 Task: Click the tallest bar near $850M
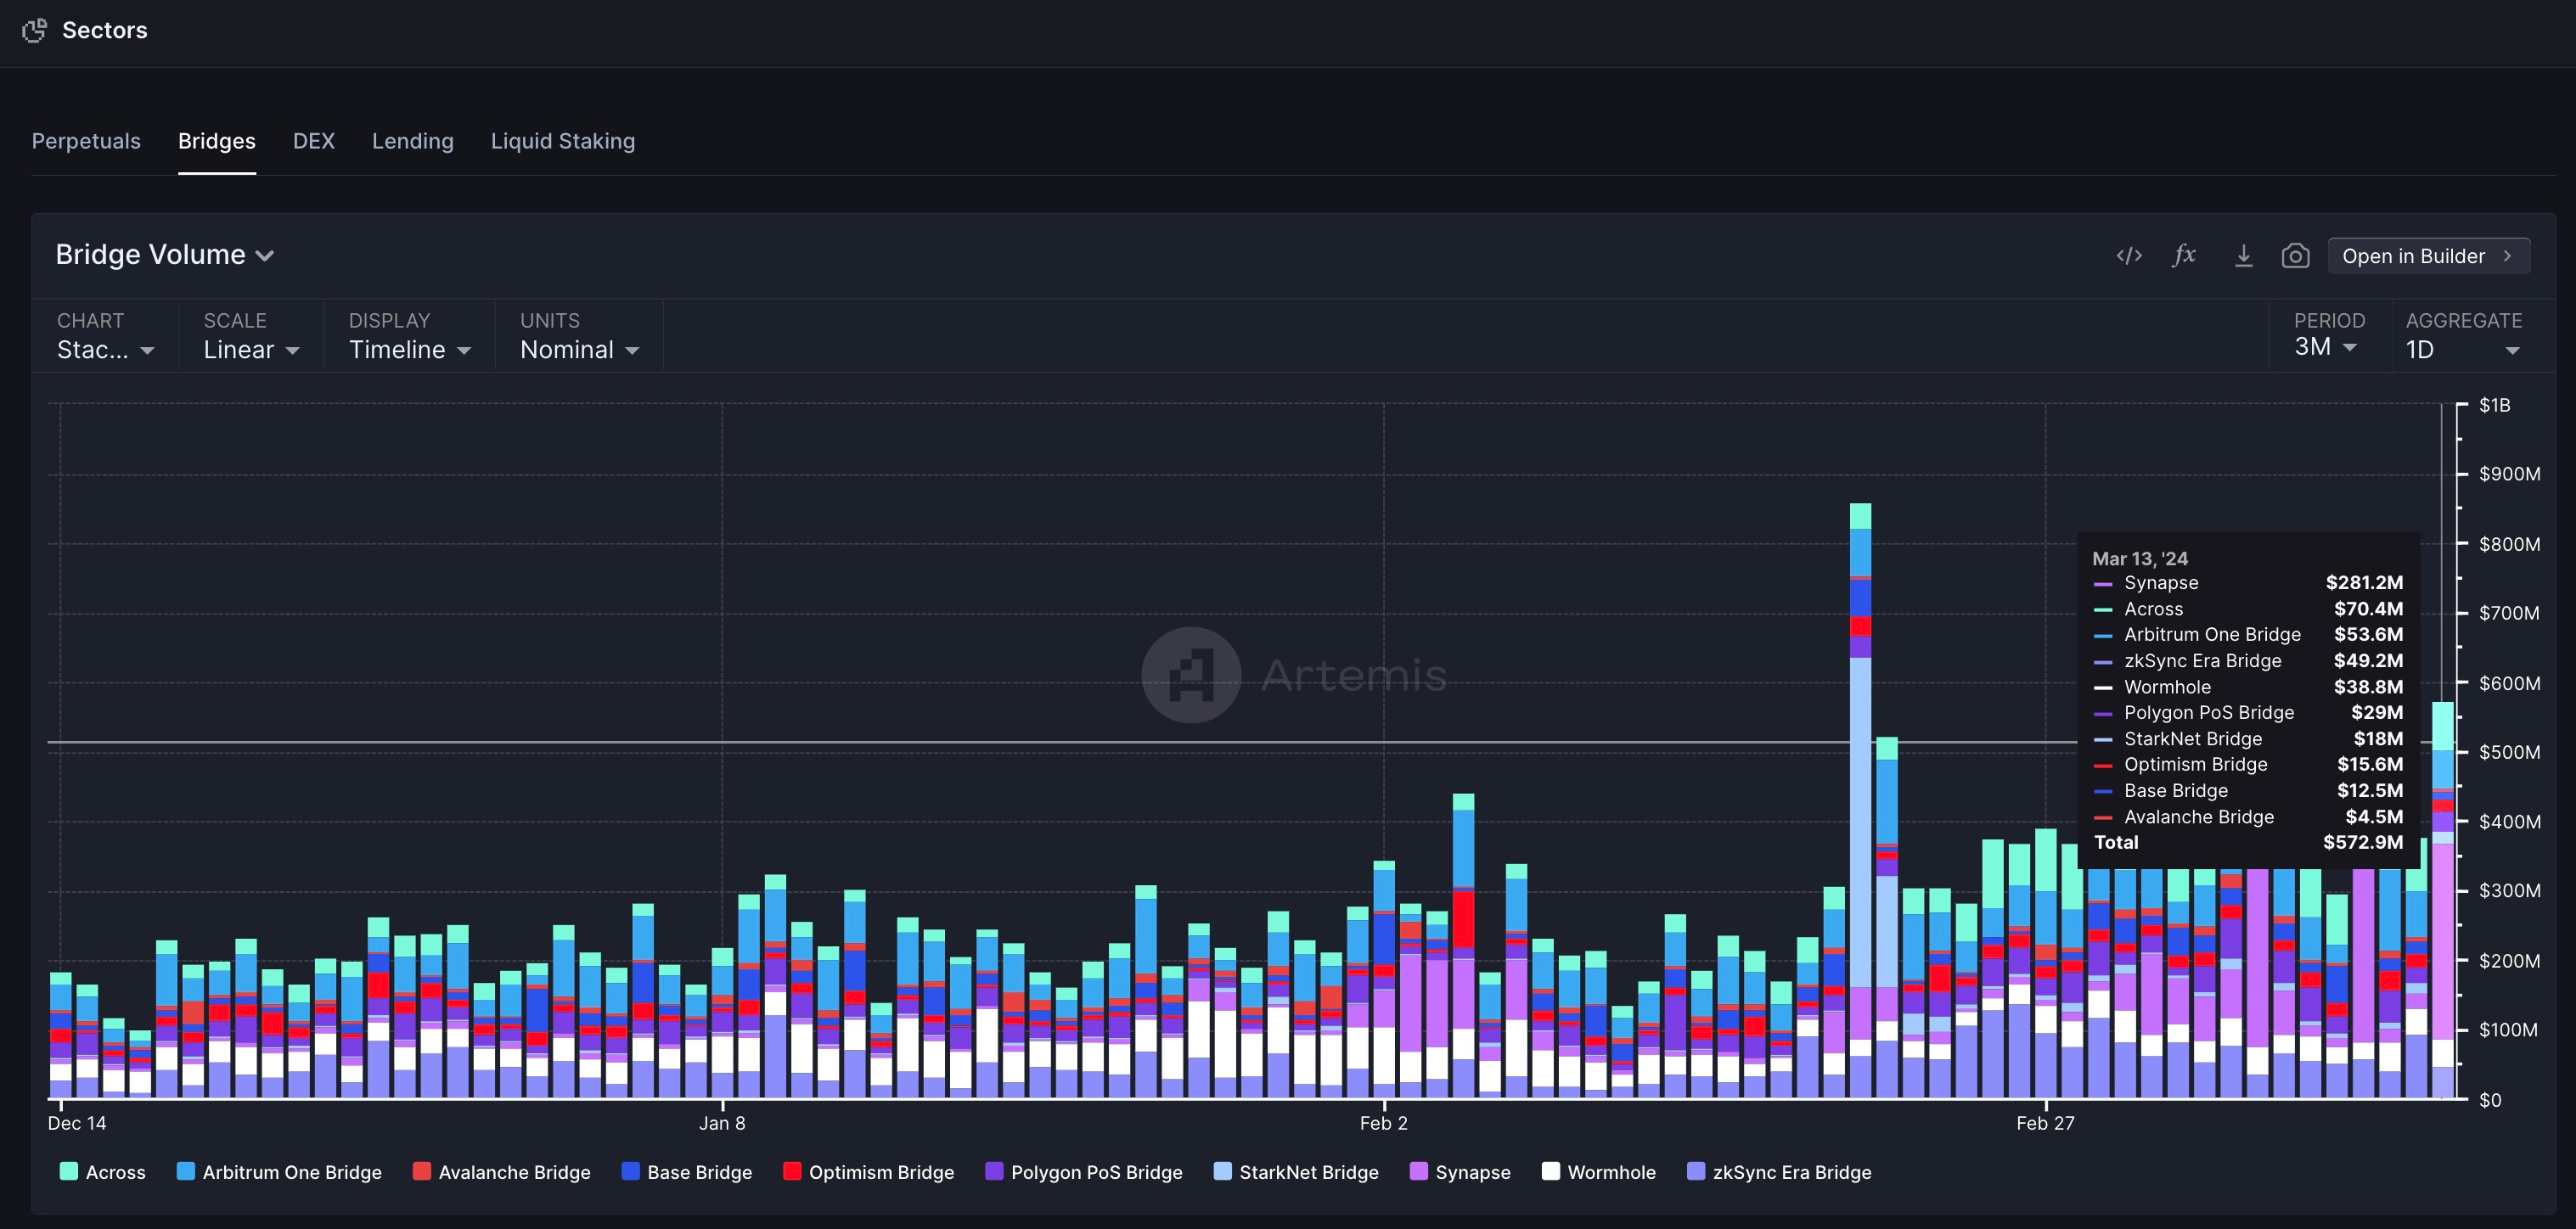(1860, 800)
